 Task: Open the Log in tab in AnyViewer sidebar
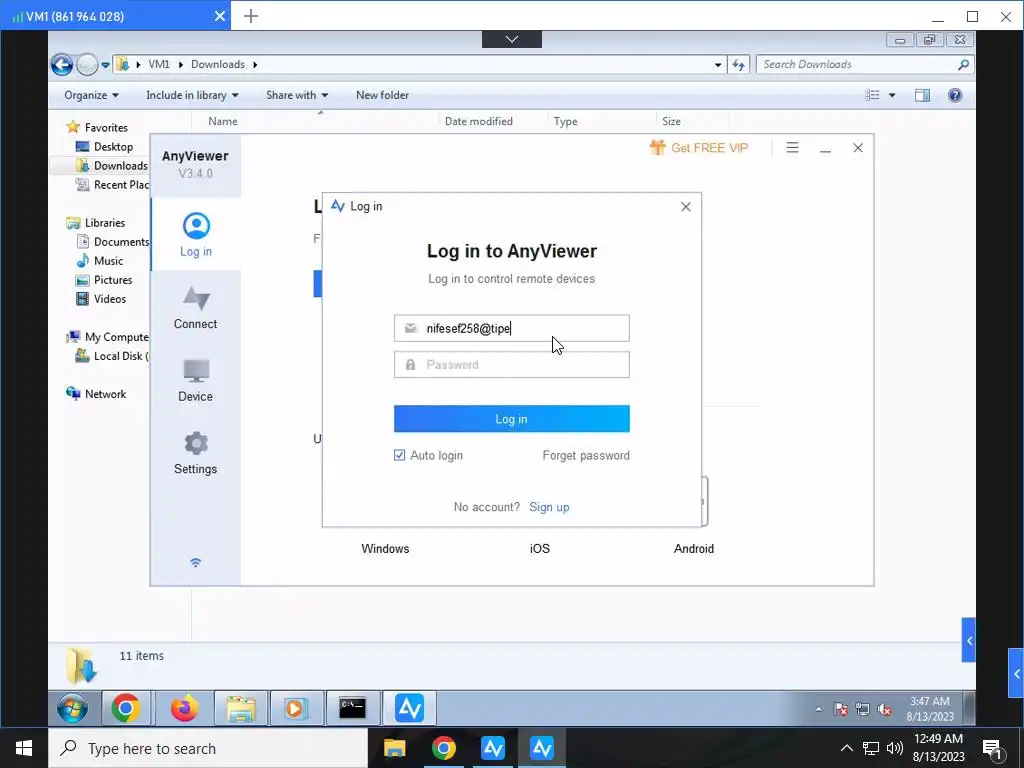coord(196,234)
